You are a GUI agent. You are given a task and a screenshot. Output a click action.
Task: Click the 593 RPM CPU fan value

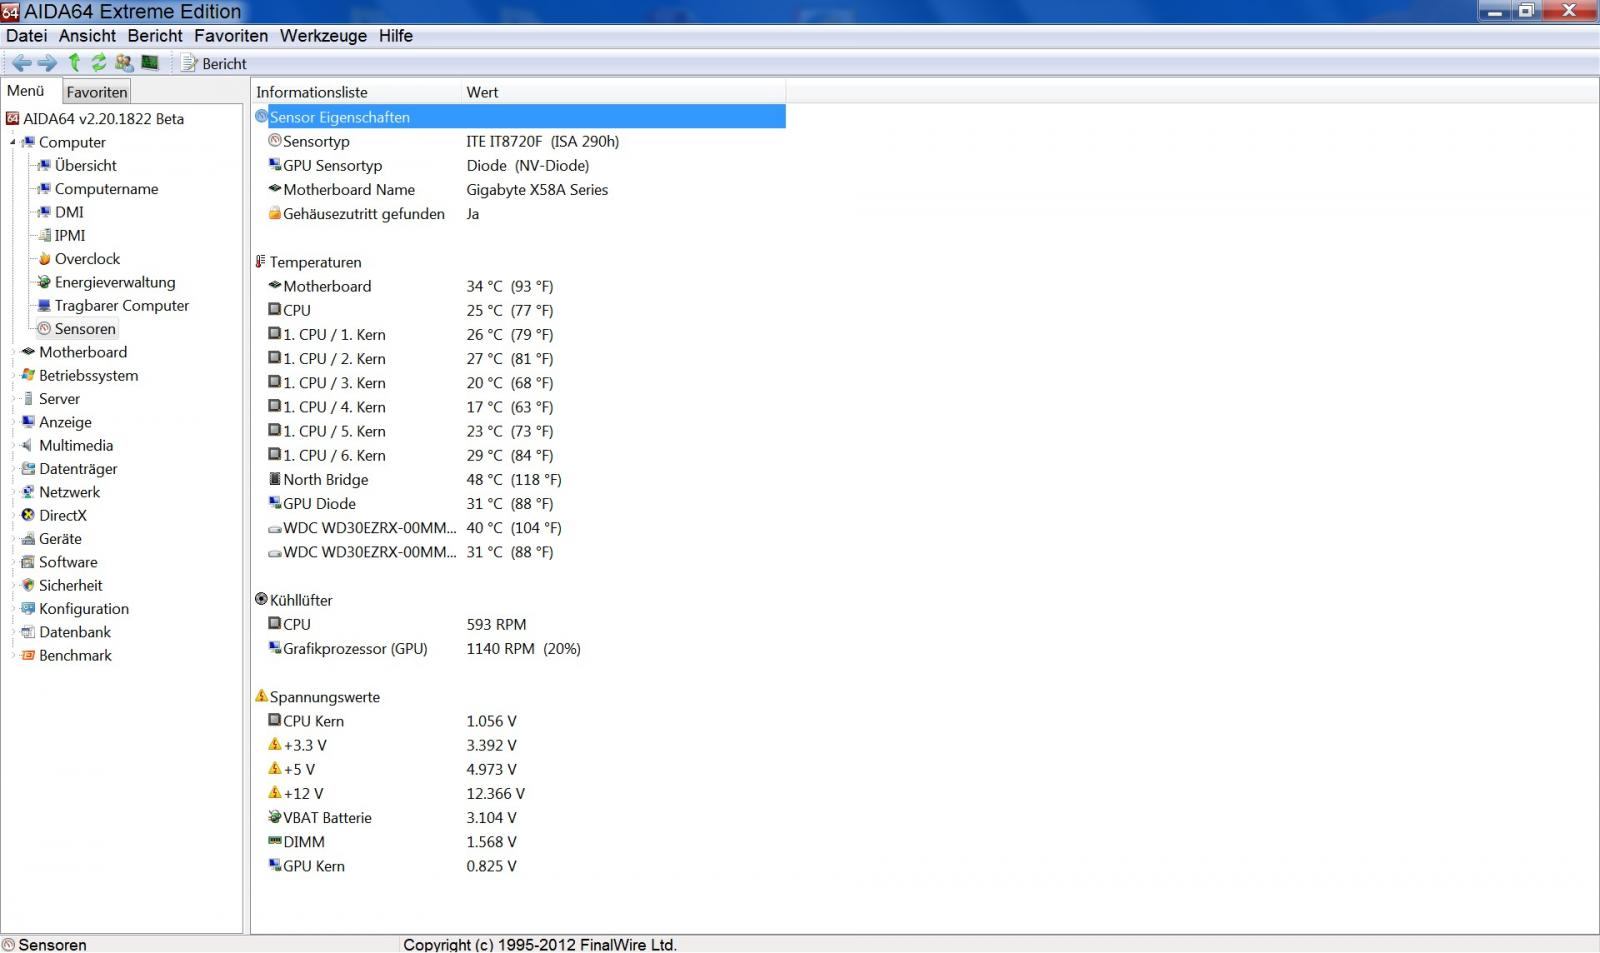(x=496, y=624)
